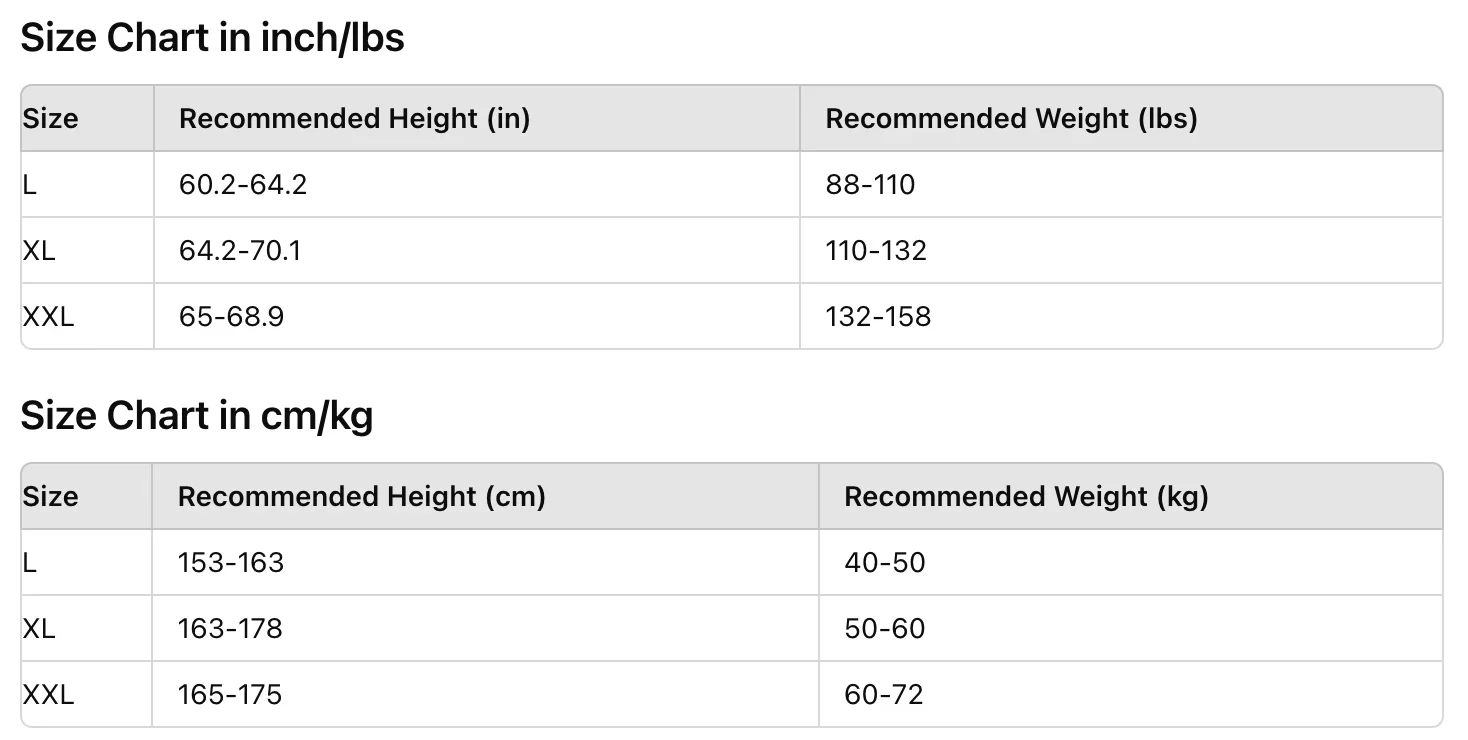Viewport: 1468px width, 740px height.
Task: Click the 153-163 height cell
Action: click(x=231, y=563)
